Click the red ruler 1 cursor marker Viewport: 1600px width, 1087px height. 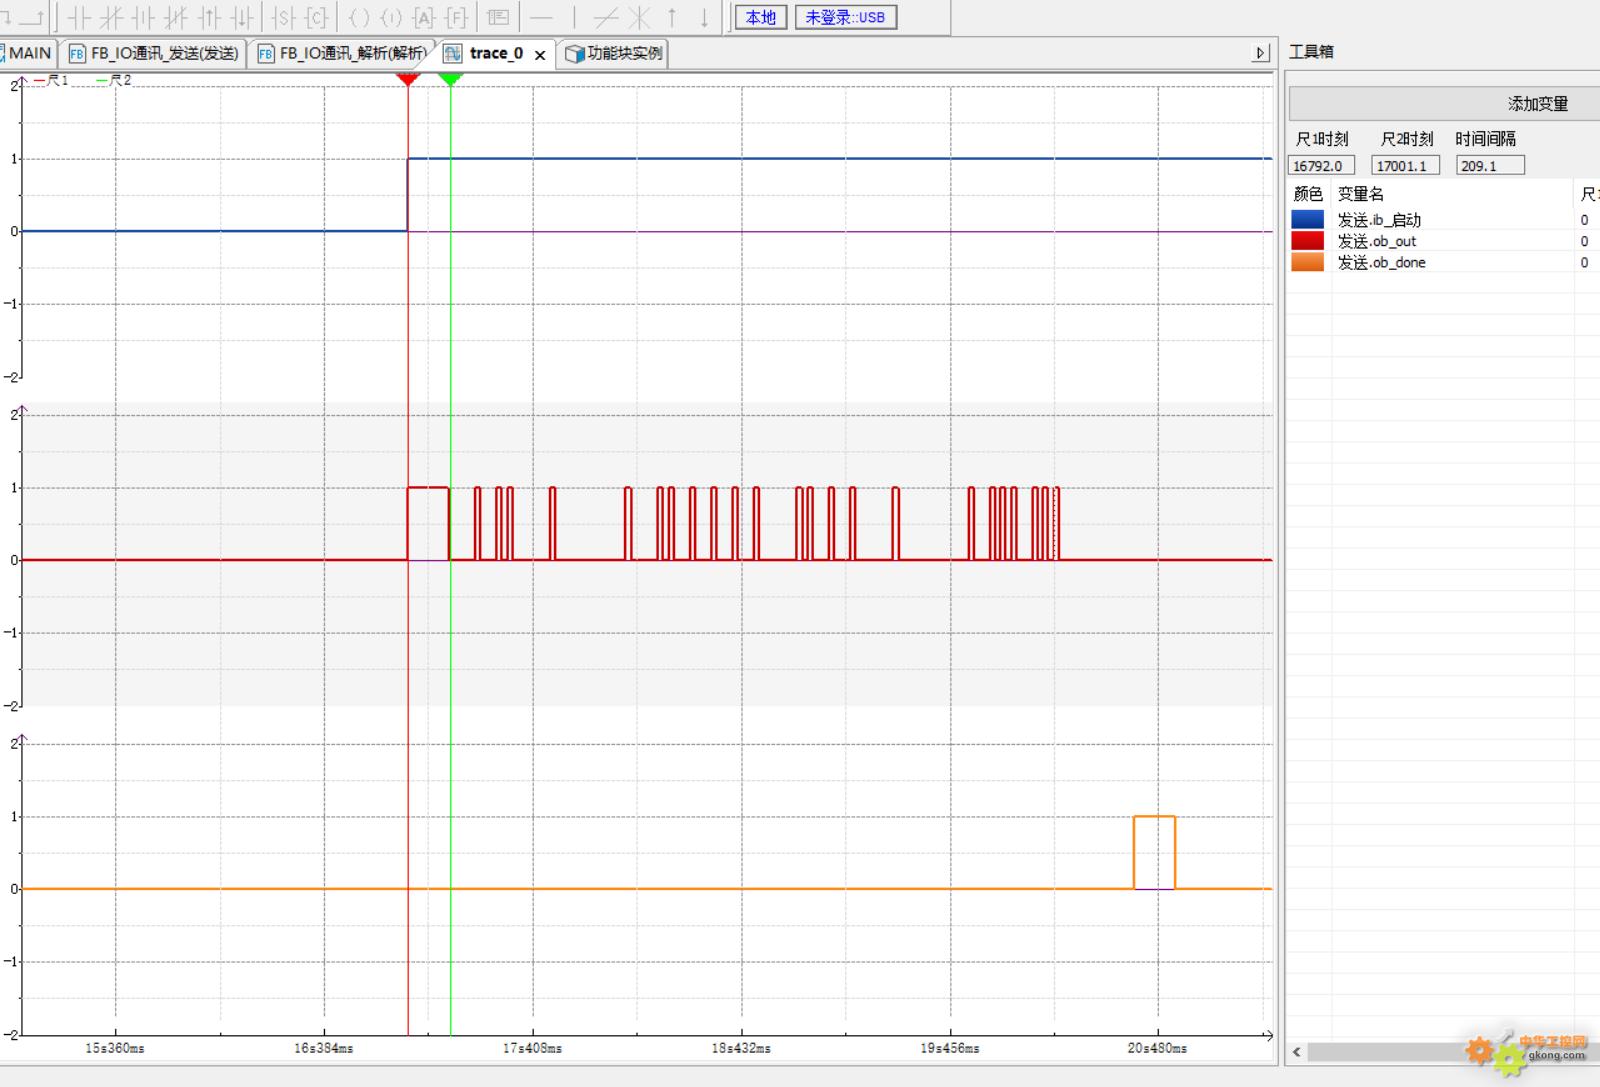pyautogui.click(x=408, y=78)
